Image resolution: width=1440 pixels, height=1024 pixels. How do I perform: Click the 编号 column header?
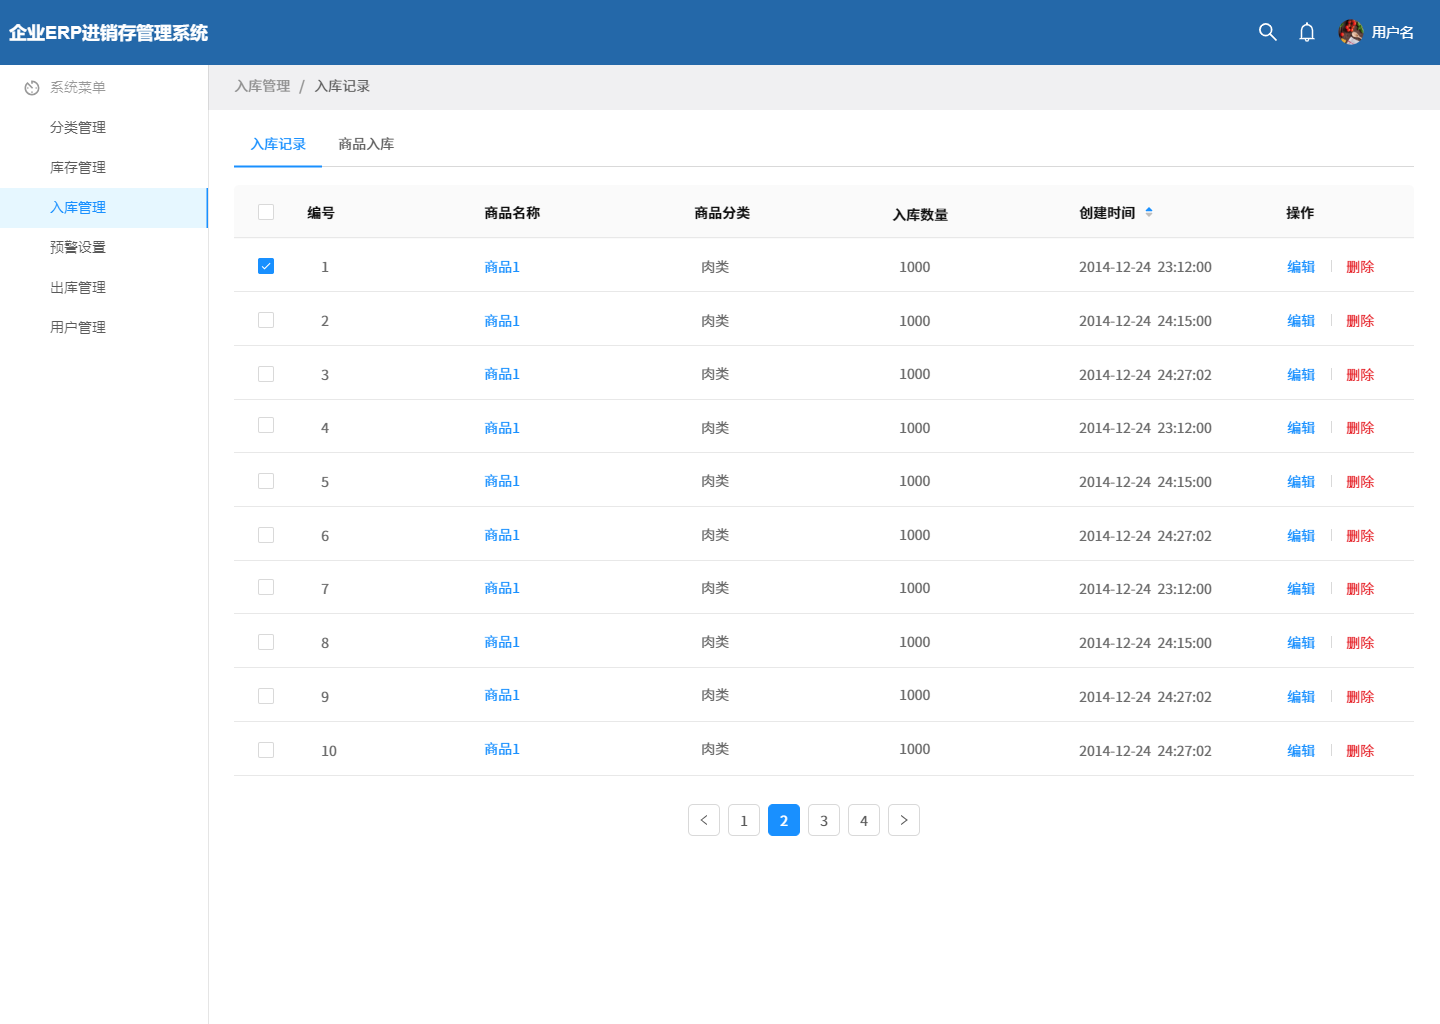coord(321,213)
